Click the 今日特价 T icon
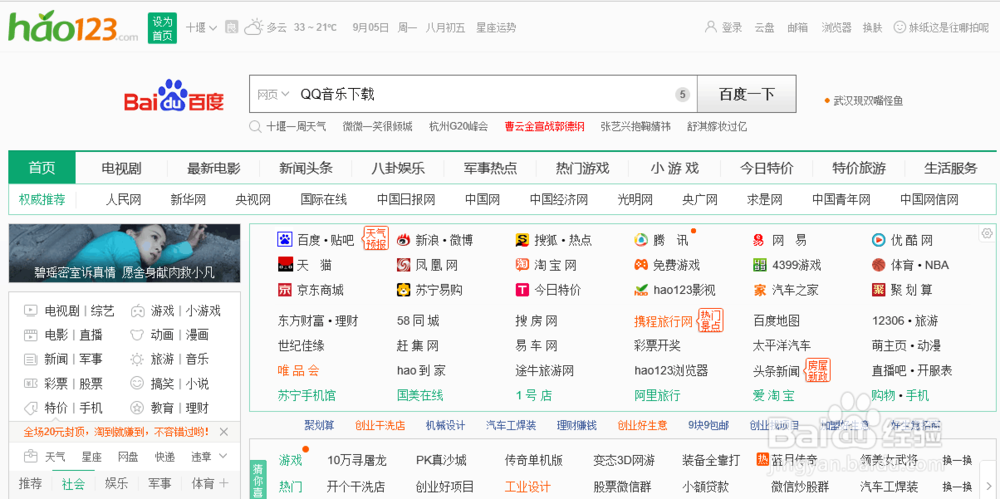The width and height of the screenshot is (1000, 499). pyautogui.click(x=522, y=290)
